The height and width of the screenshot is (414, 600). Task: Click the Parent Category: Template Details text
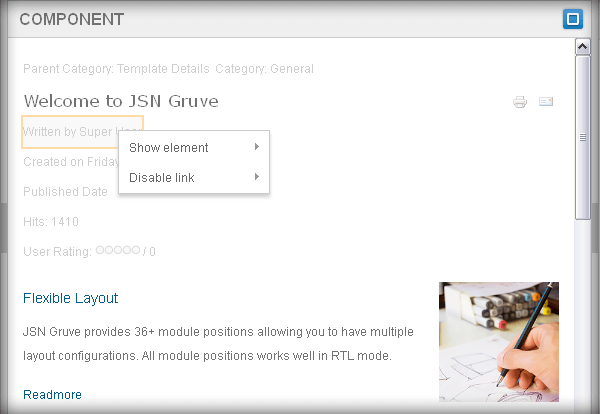click(x=116, y=69)
